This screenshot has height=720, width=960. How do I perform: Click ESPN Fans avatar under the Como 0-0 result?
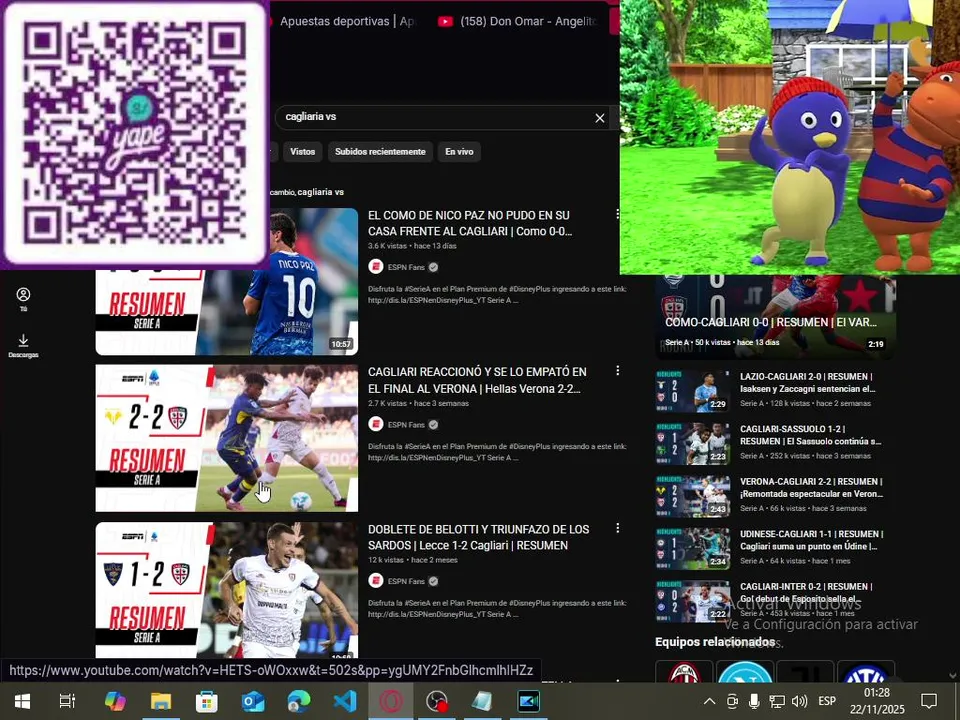click(x=376, y=267)
